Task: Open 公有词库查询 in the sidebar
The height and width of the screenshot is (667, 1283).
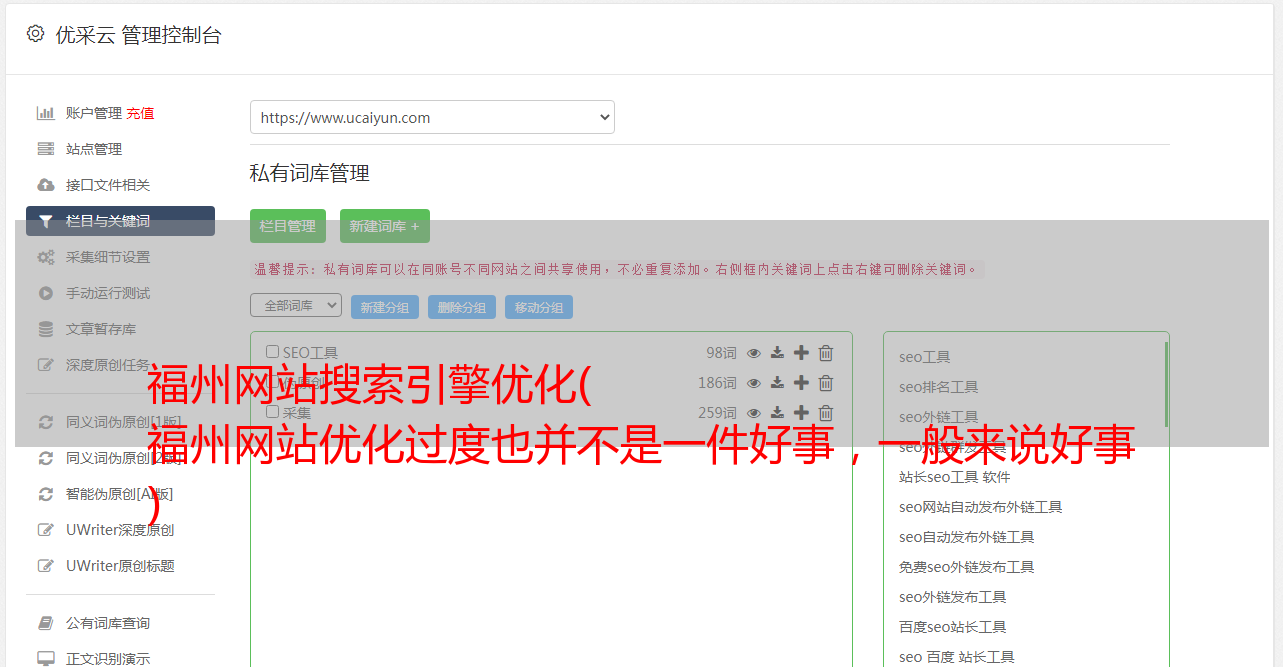Action: tap(108, 623)
